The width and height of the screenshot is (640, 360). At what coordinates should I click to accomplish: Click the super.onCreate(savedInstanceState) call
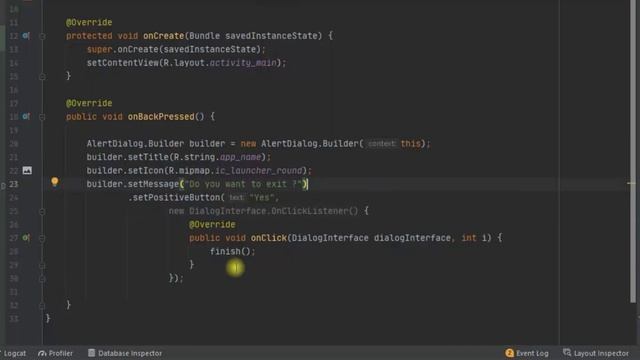[x=176, y=49]
